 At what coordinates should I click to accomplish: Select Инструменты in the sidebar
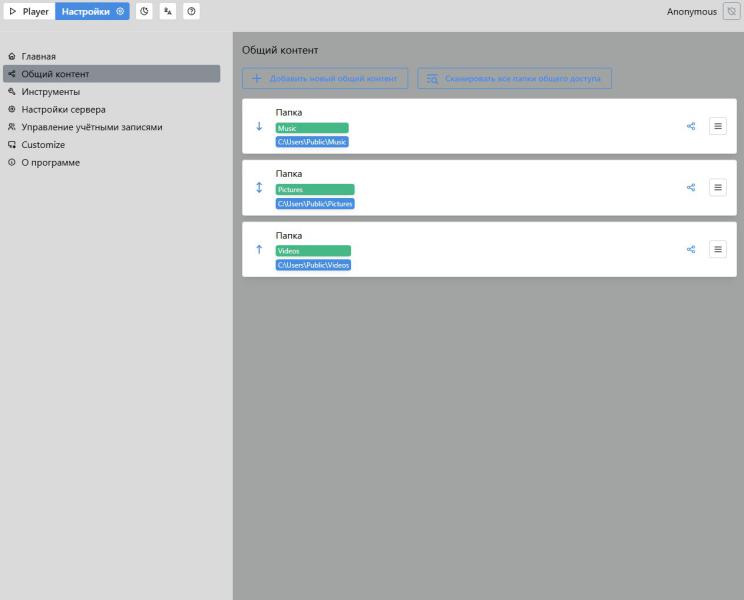(x=50, y=92)
